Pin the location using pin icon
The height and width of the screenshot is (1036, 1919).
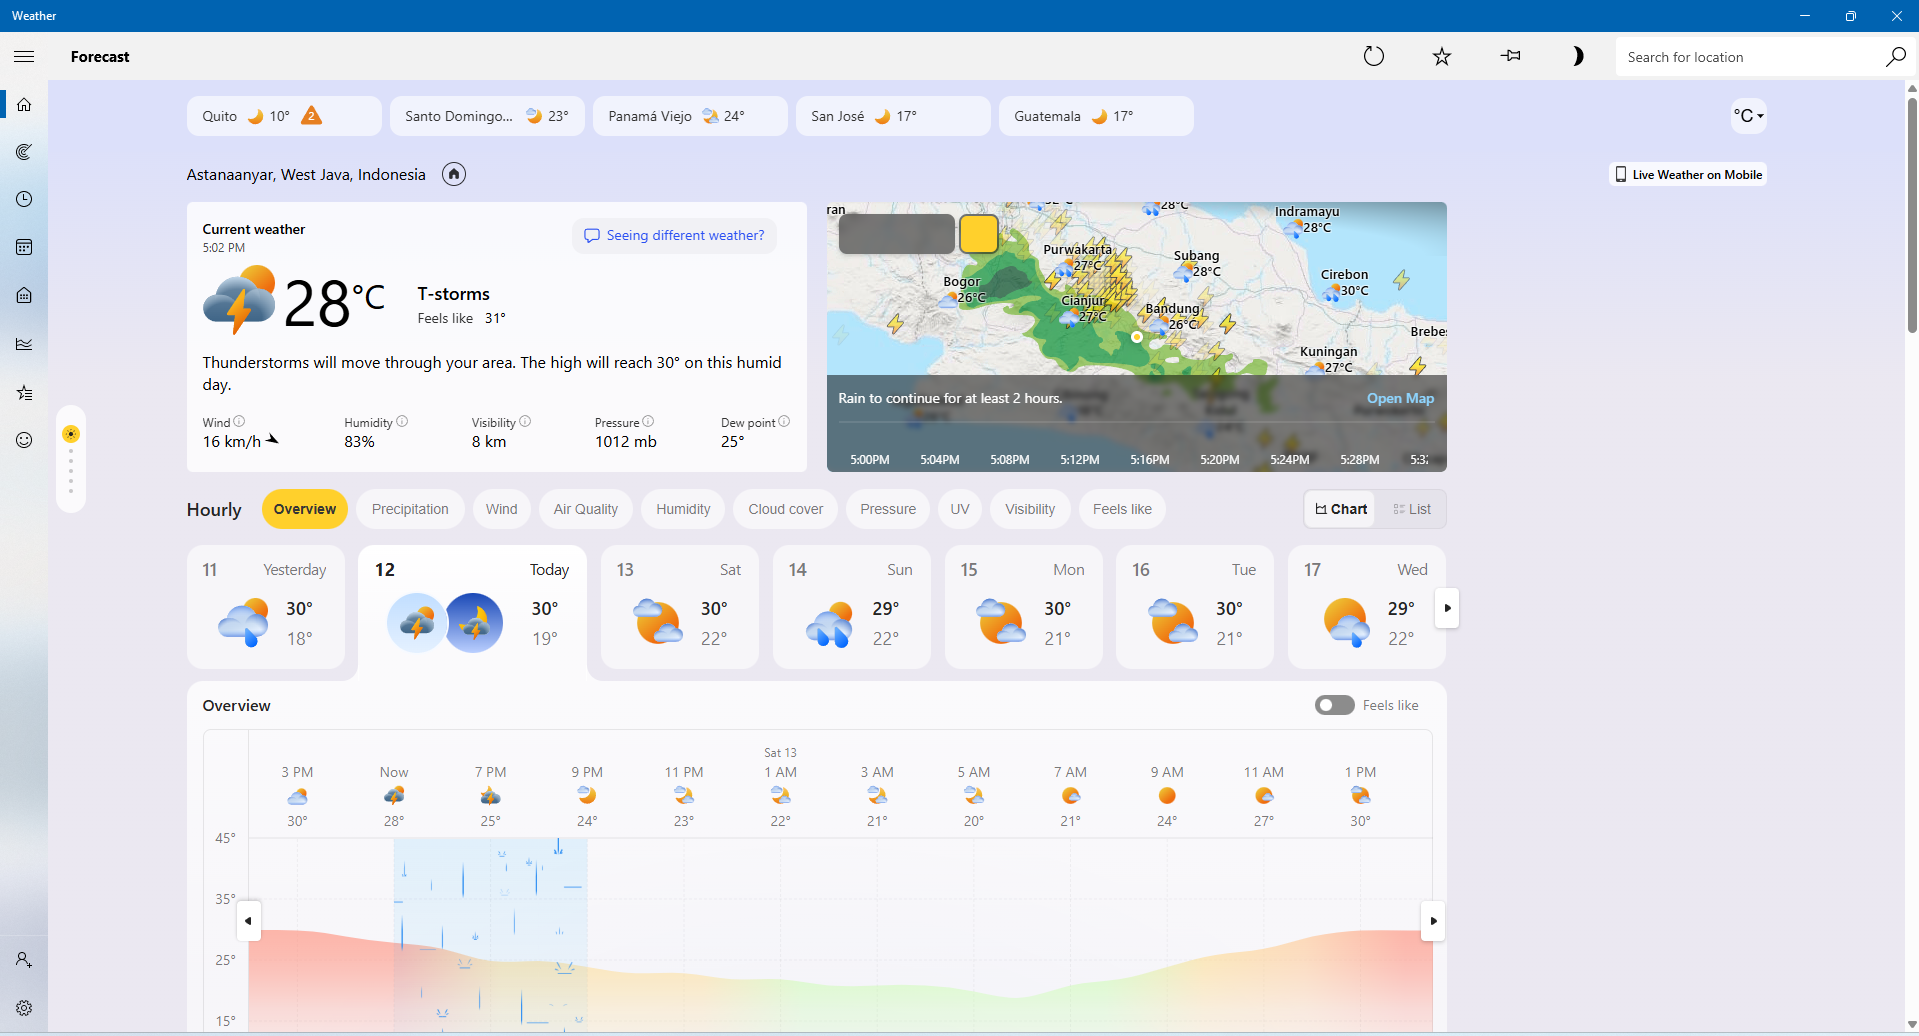1510,57
